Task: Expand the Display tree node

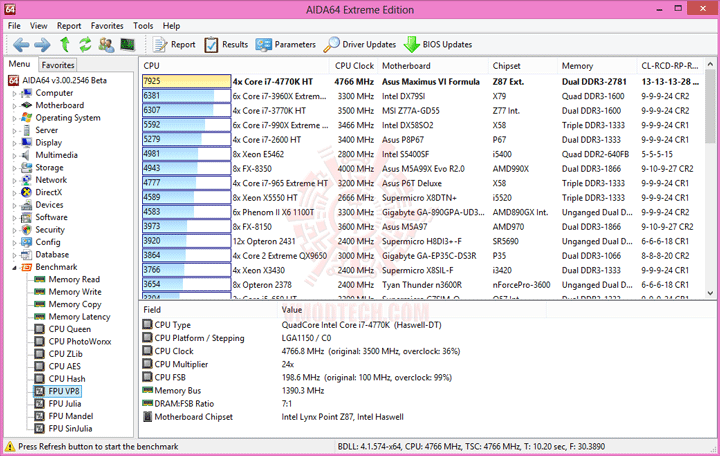Action: (x=14, y=143)
